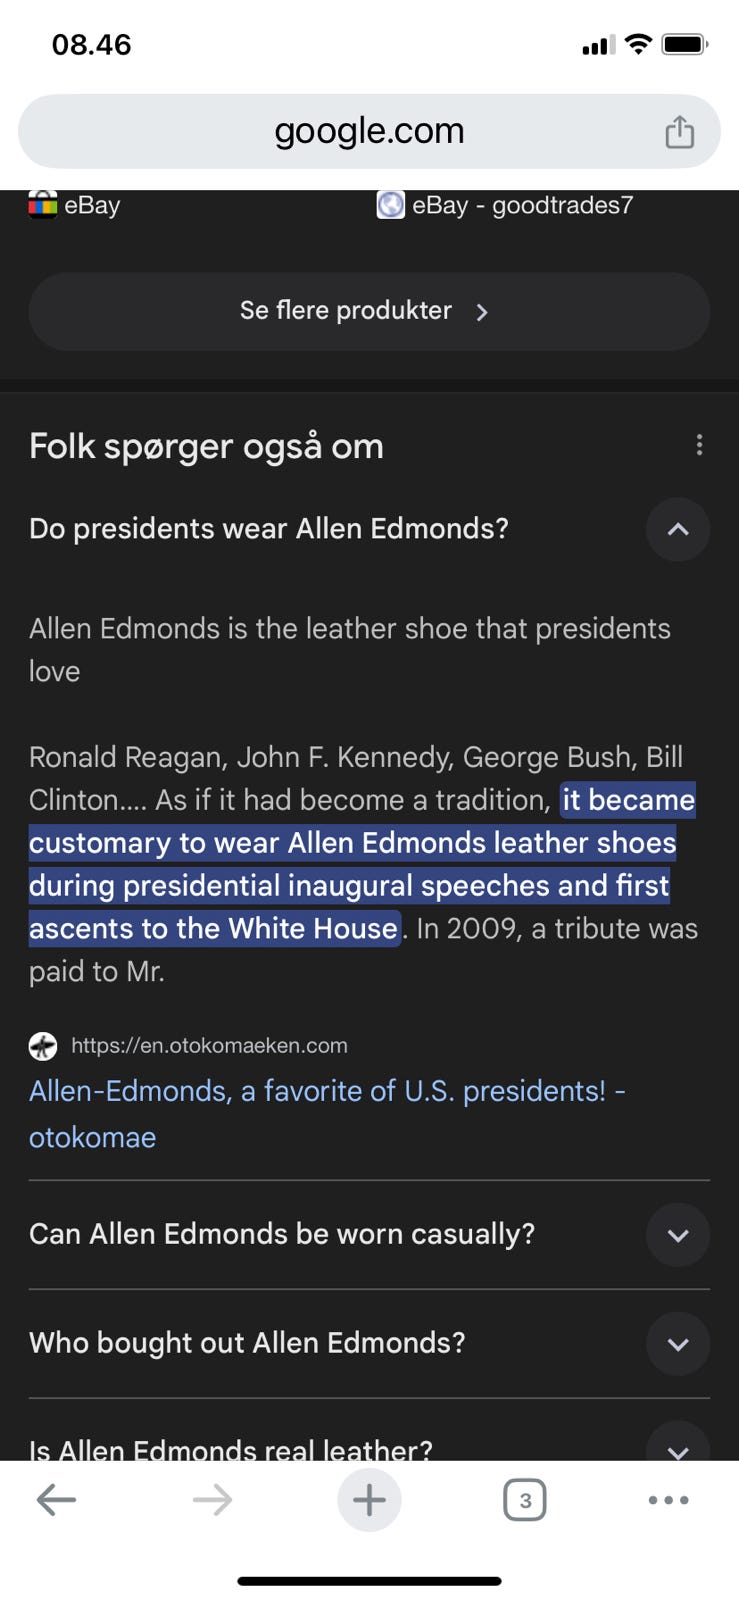Tap the google.com address bar
Screen dimensions: 739x1600
click(369, 131)
